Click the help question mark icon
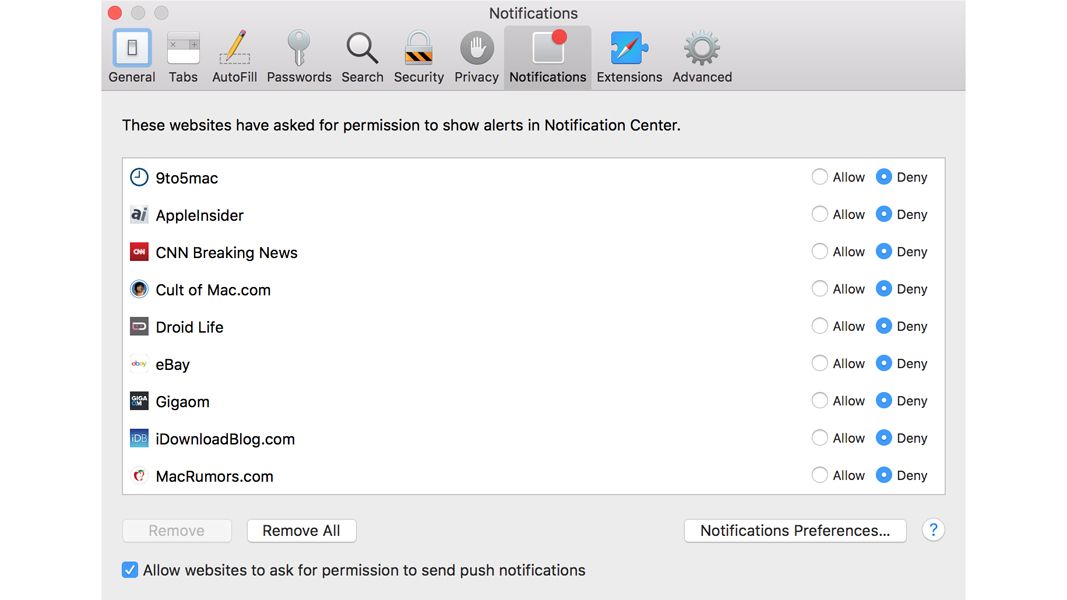The image size is (1067, 600). point(933,530)
